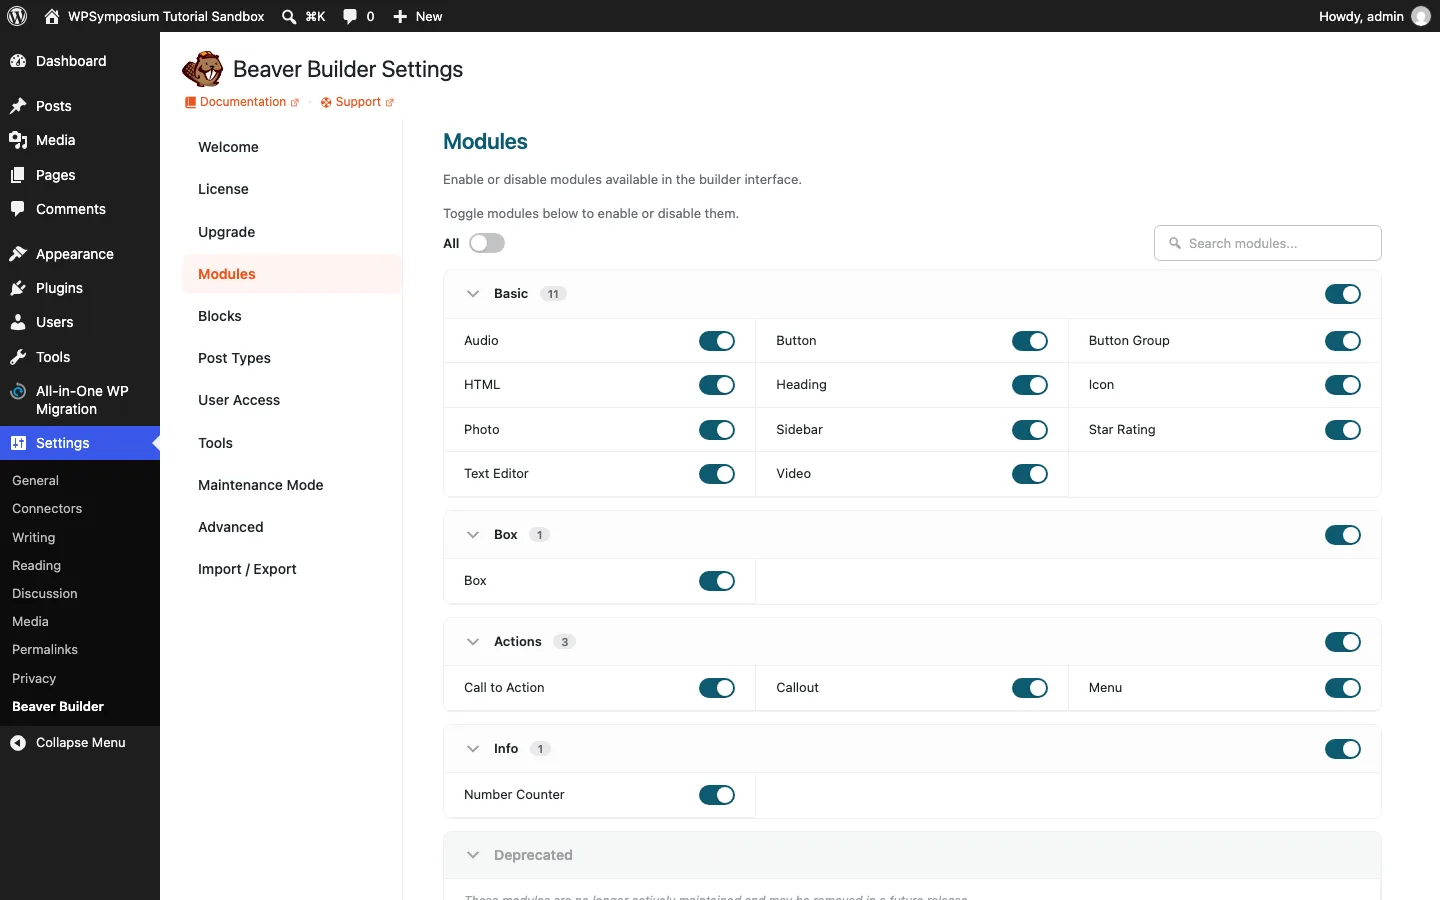Click the Documentation book icon
This screenshot has height=900, width=1440.
pos(190,102)
